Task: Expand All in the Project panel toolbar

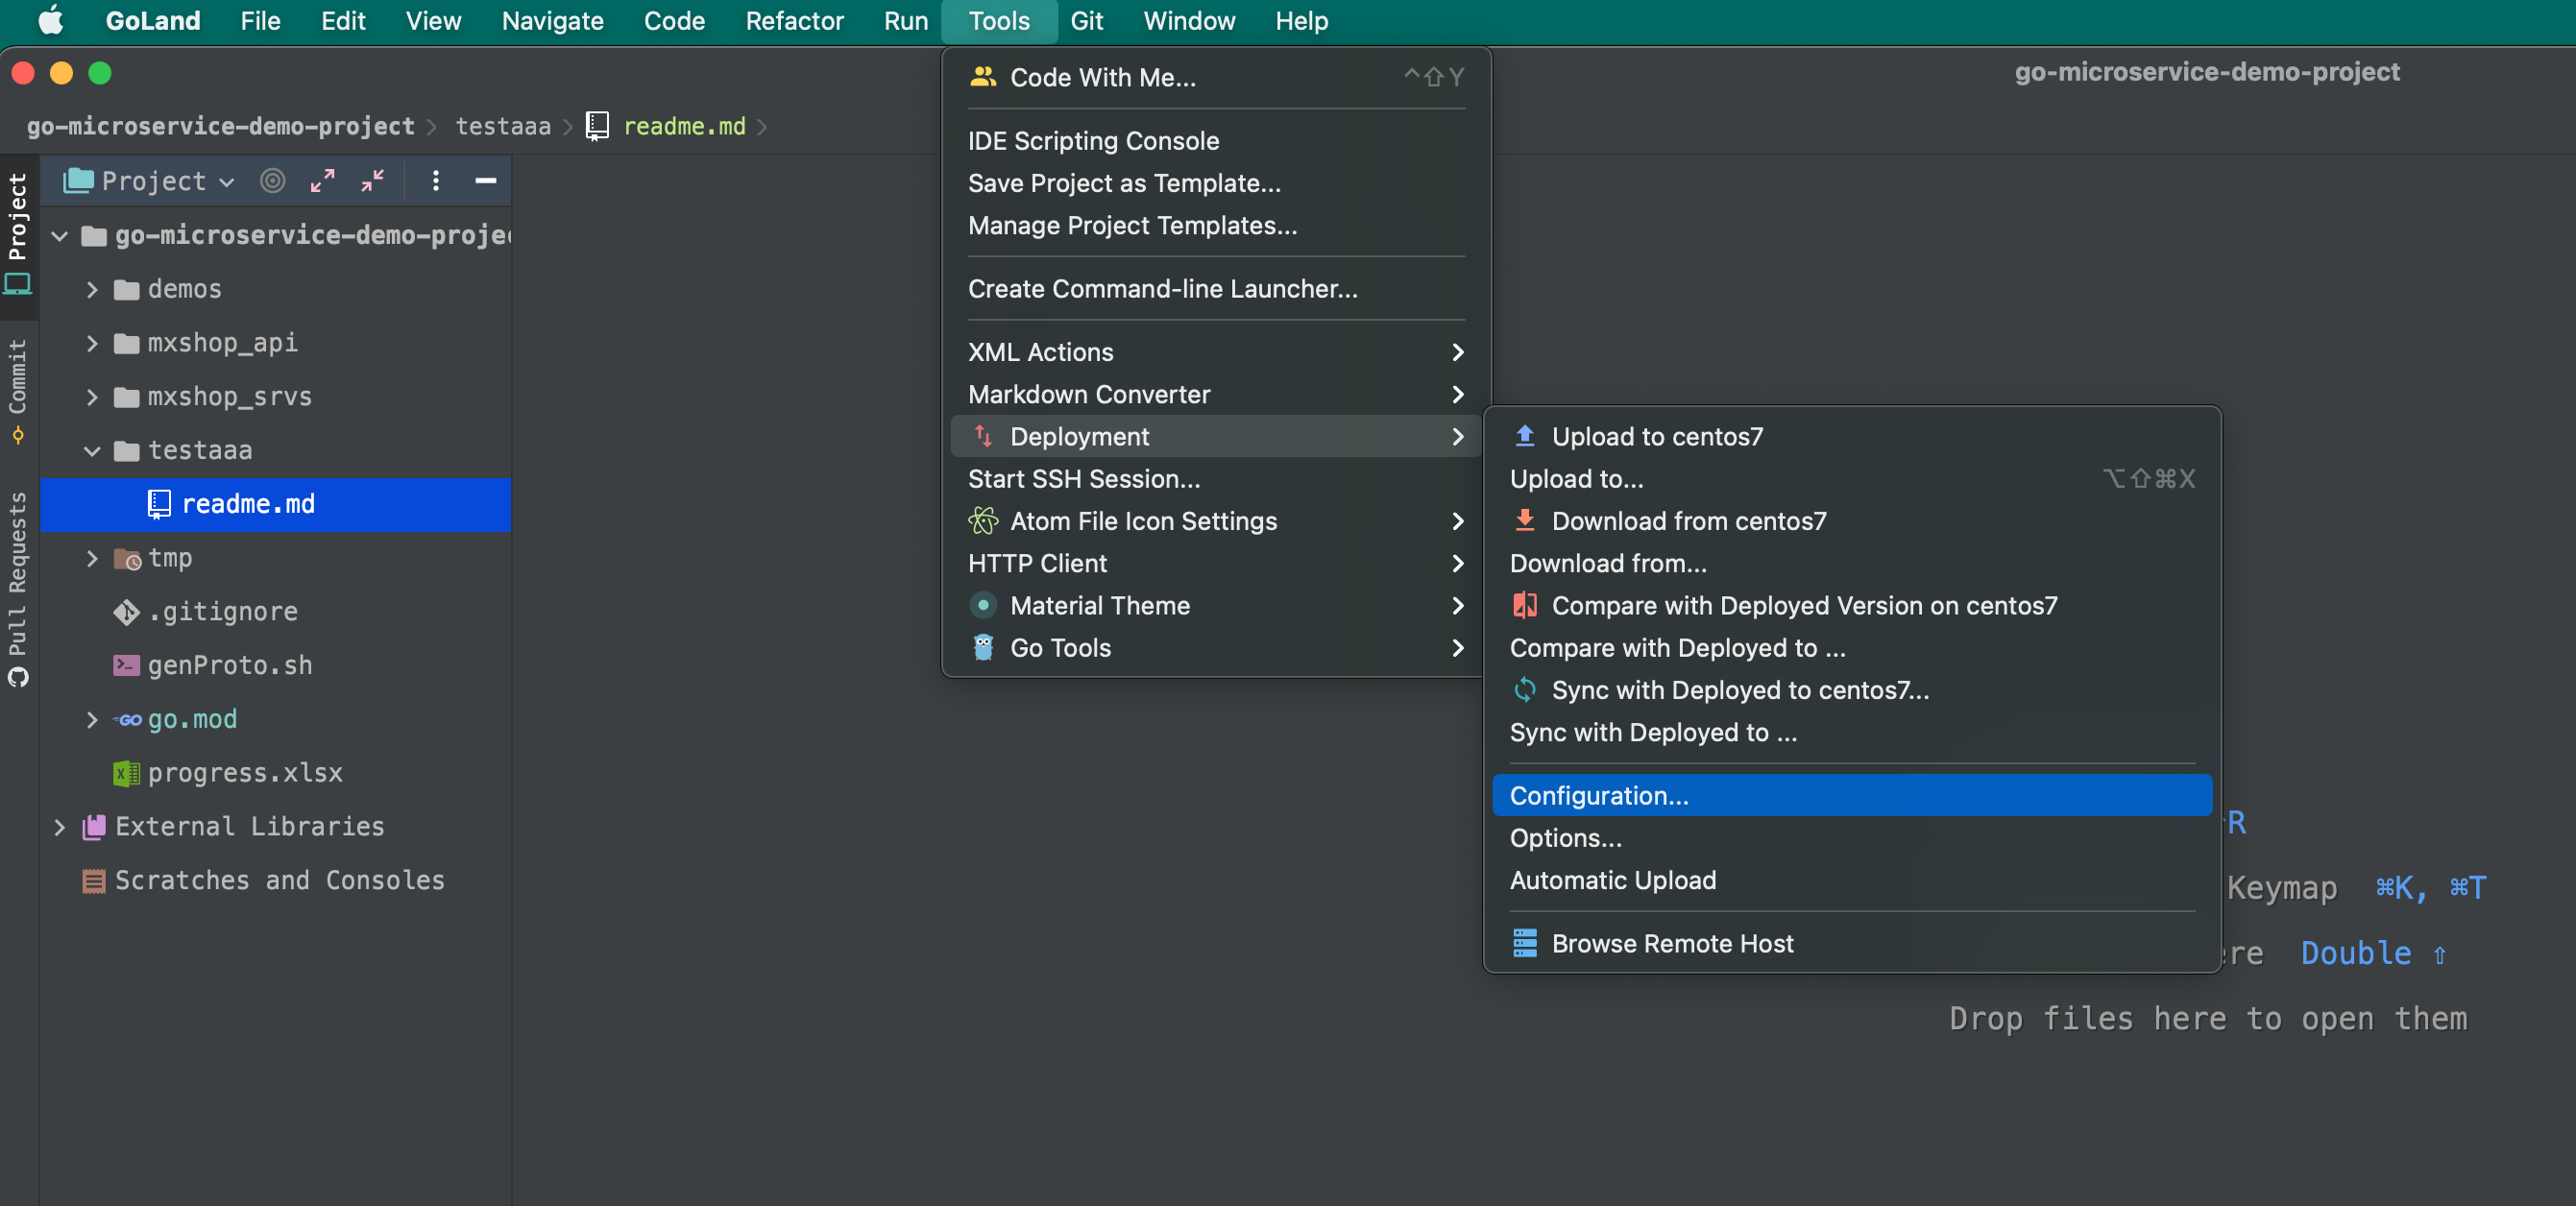Action: pyautogui.click(x=322, y=181)
